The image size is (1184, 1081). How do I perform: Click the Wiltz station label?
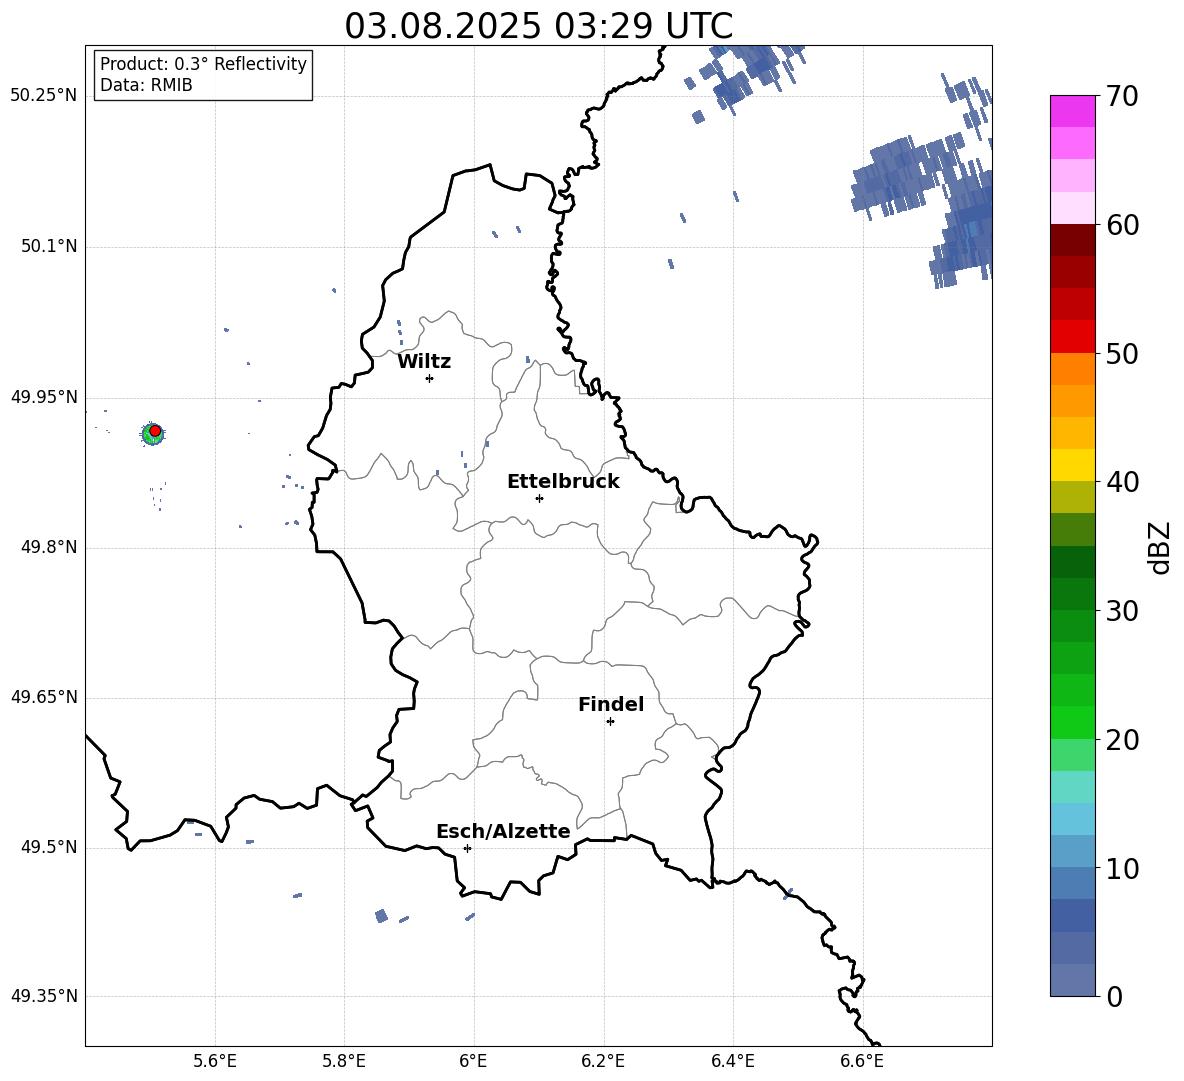point(424,362)
